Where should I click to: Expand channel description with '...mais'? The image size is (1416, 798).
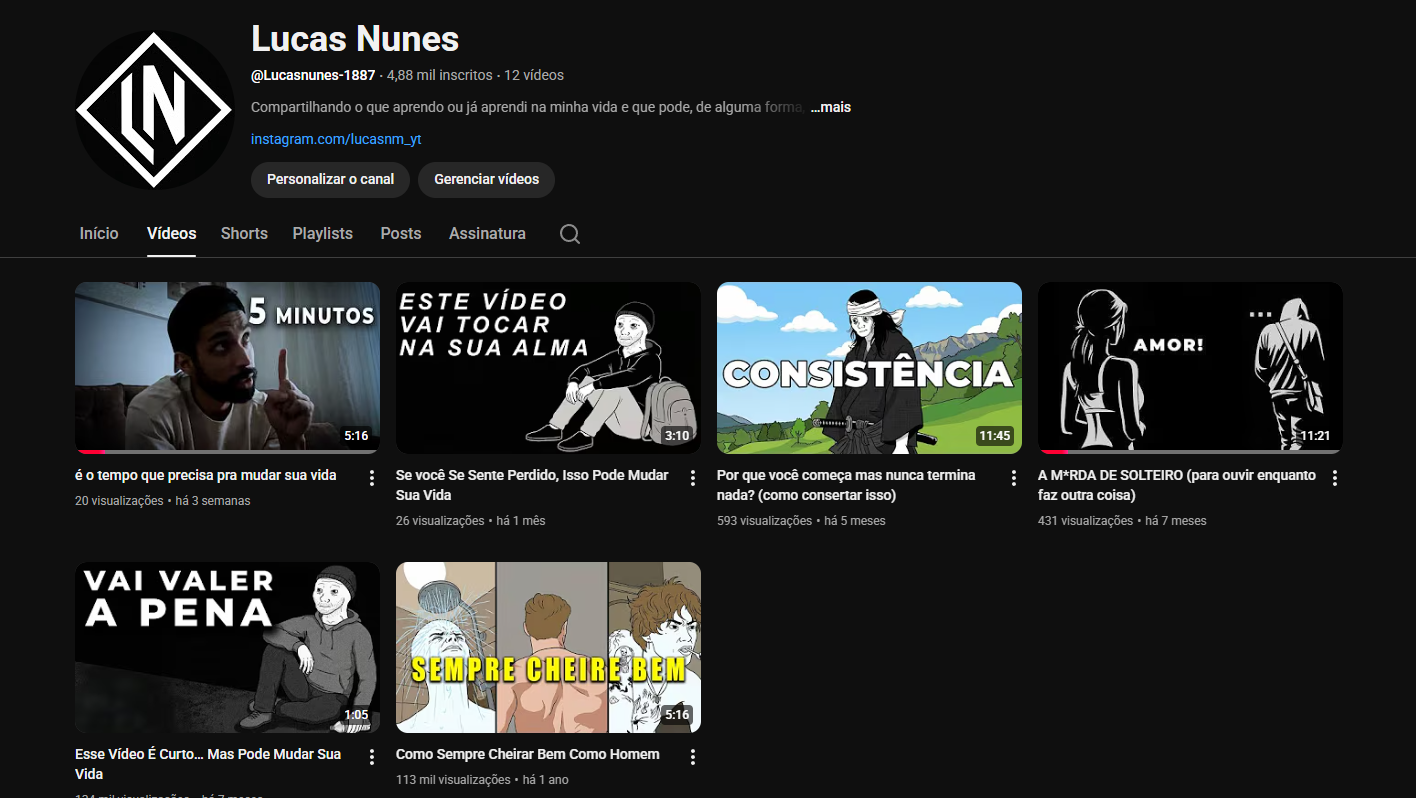pos(830,107)
